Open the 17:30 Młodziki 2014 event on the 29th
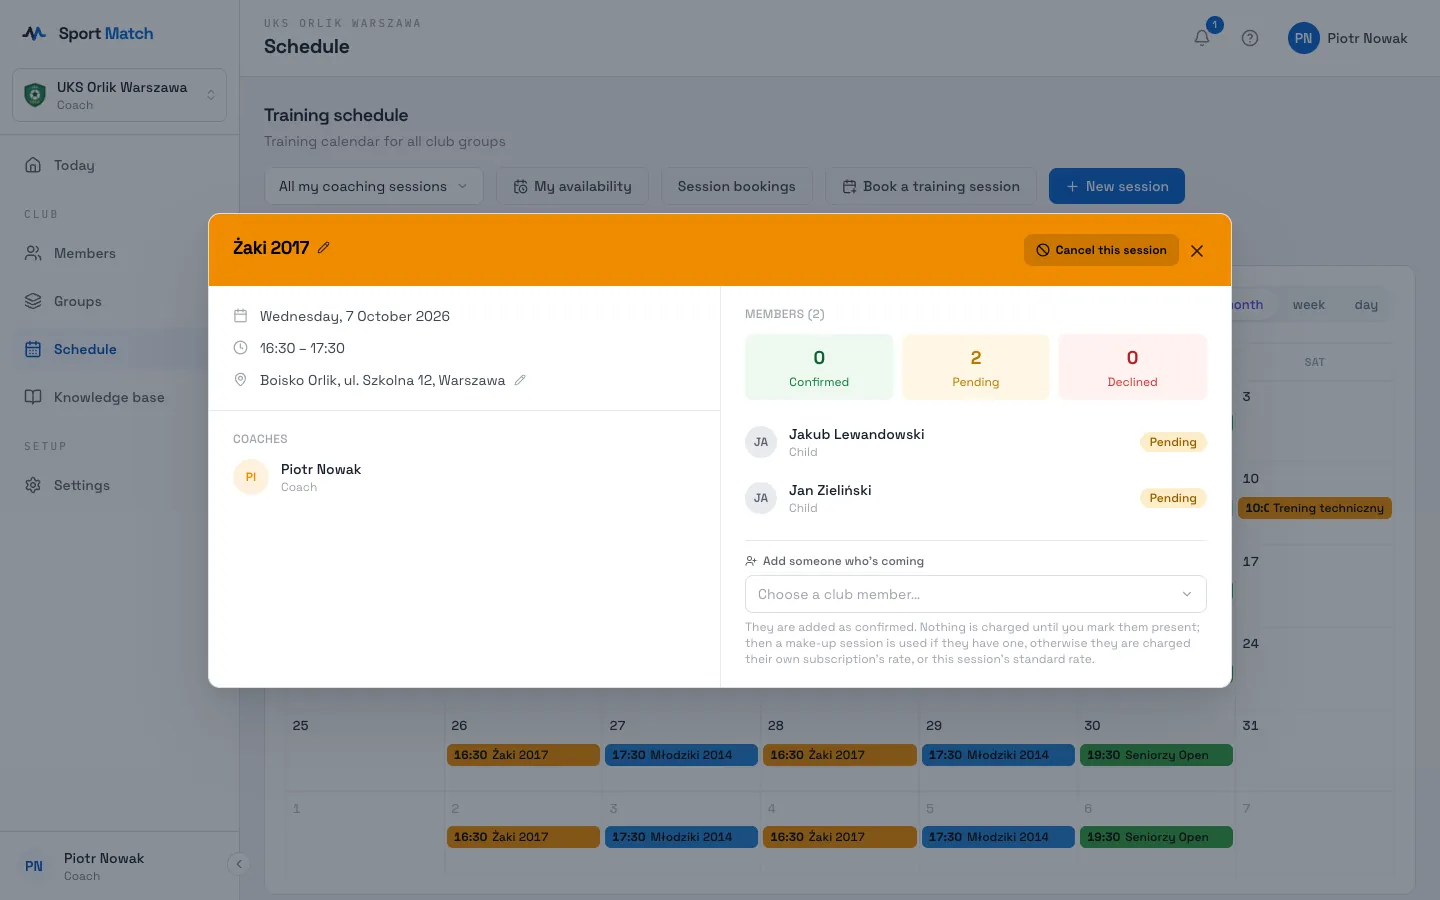Image resolution: width=1440 pixels, height=900 pixels. click(x=998, y=755)
